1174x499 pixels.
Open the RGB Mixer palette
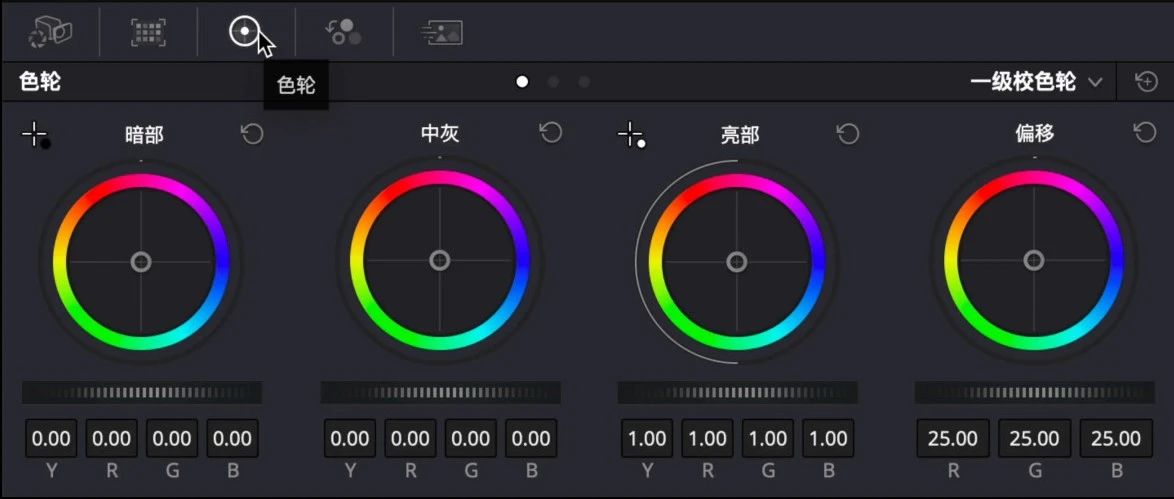tap(344, 33)
